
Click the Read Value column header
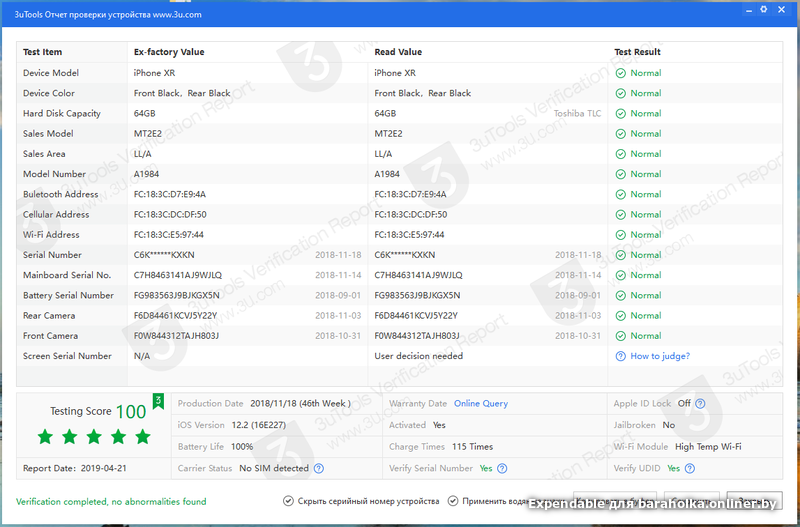pos(398,52)
